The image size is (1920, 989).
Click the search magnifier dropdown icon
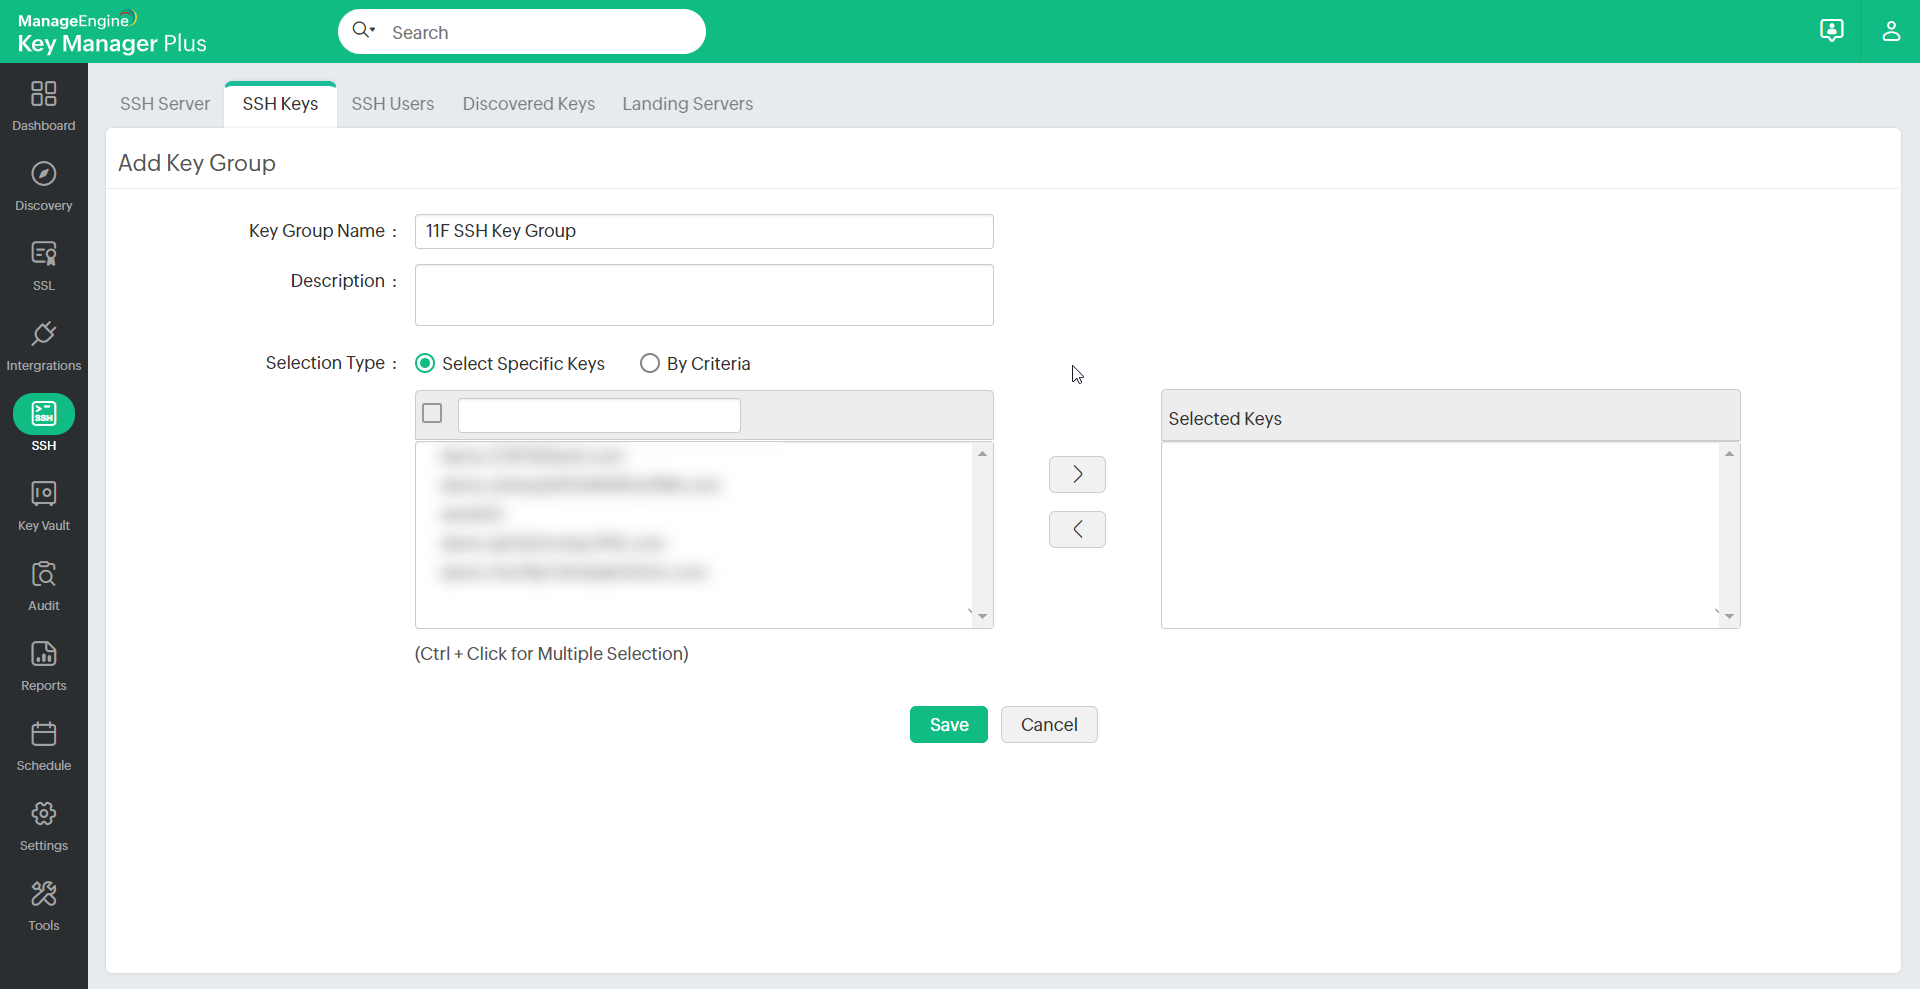(x=364, y=31)
